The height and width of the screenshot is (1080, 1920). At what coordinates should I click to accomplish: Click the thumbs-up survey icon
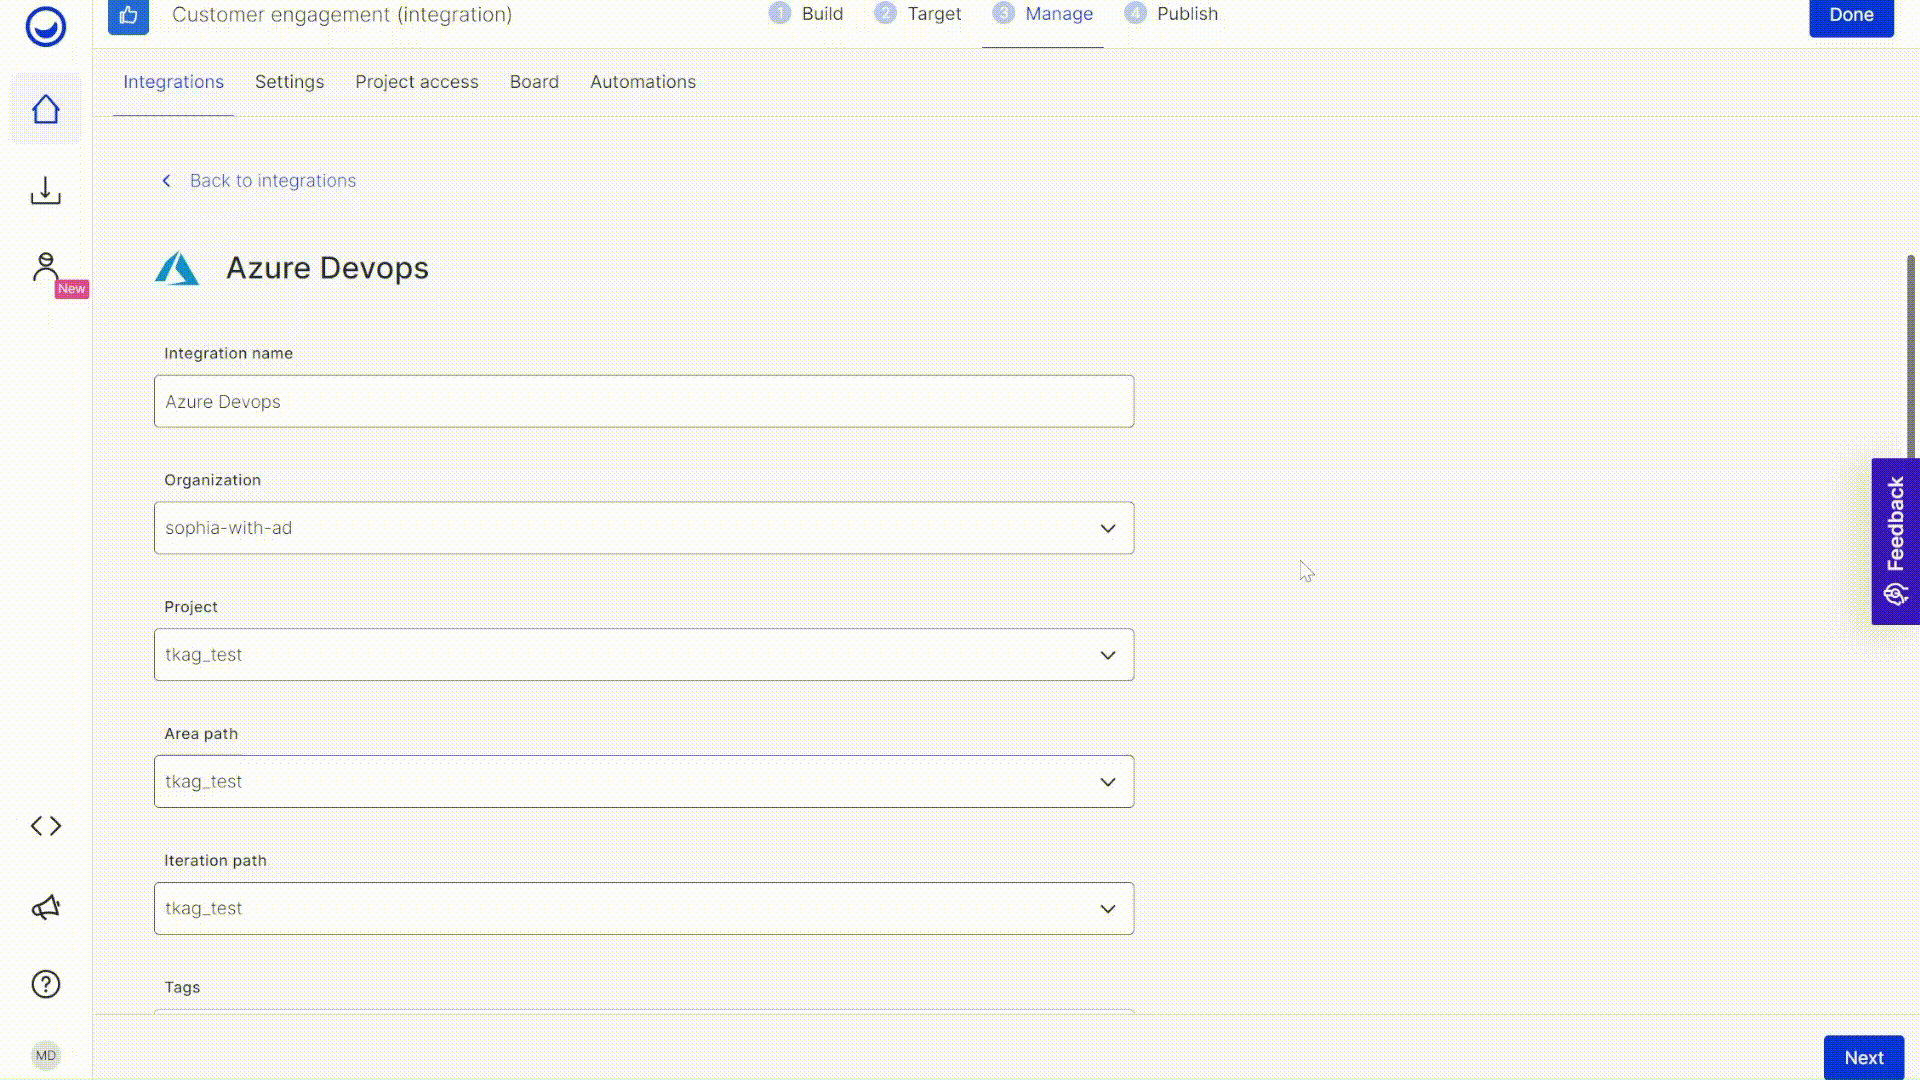(x=128, y=15)
